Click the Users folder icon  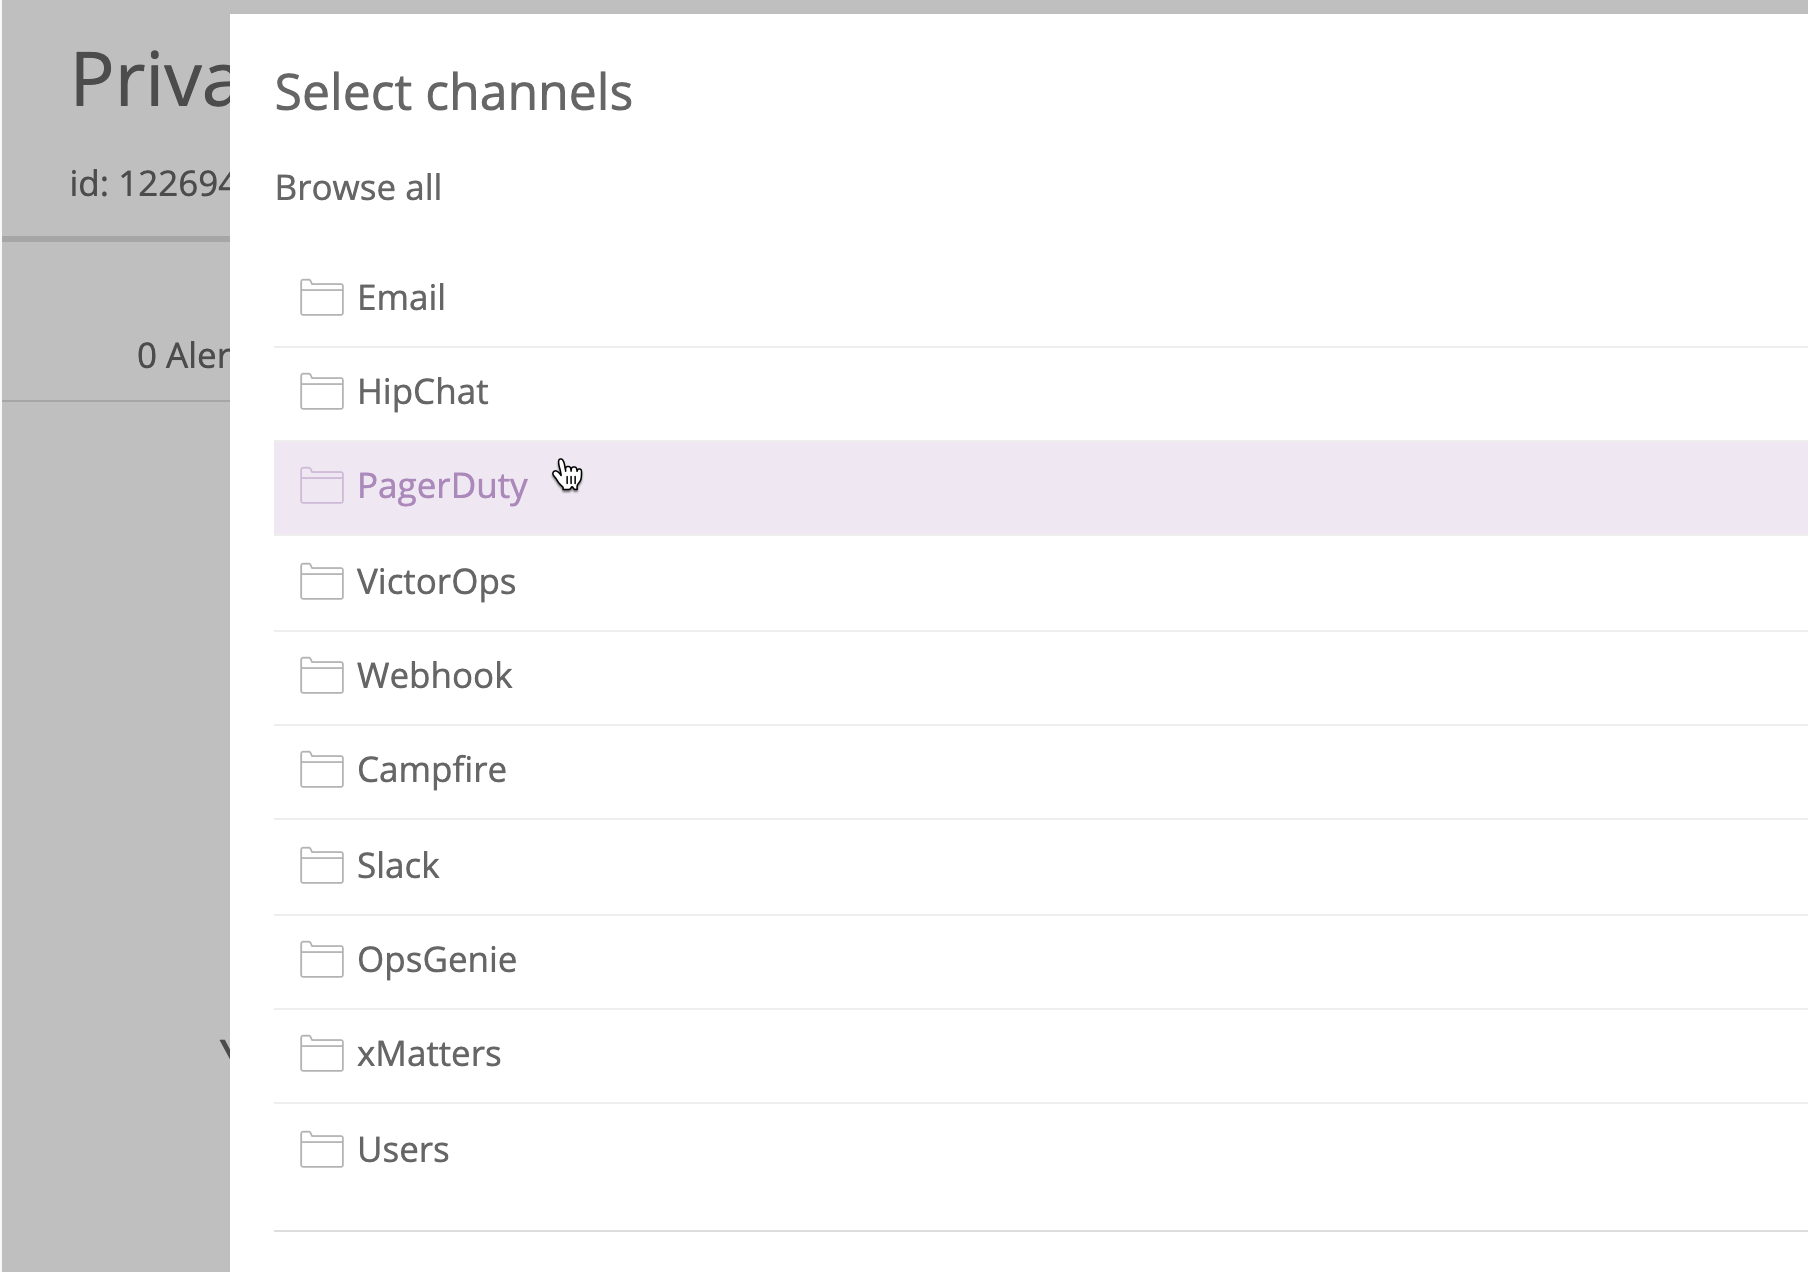(321, 1149)
